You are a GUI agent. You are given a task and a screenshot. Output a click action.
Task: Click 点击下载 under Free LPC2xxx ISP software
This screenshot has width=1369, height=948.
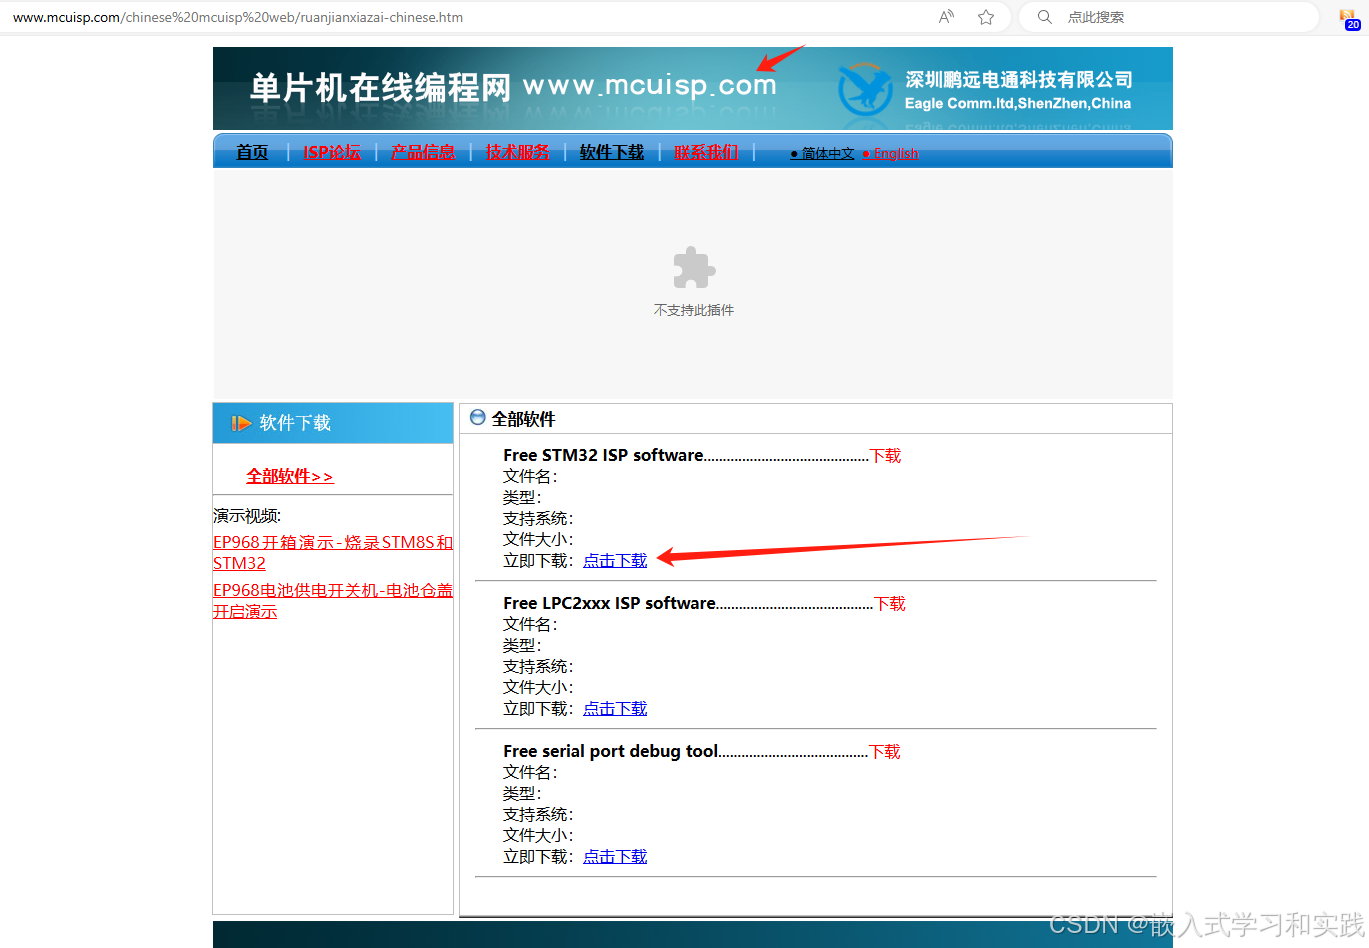[615, 709]
